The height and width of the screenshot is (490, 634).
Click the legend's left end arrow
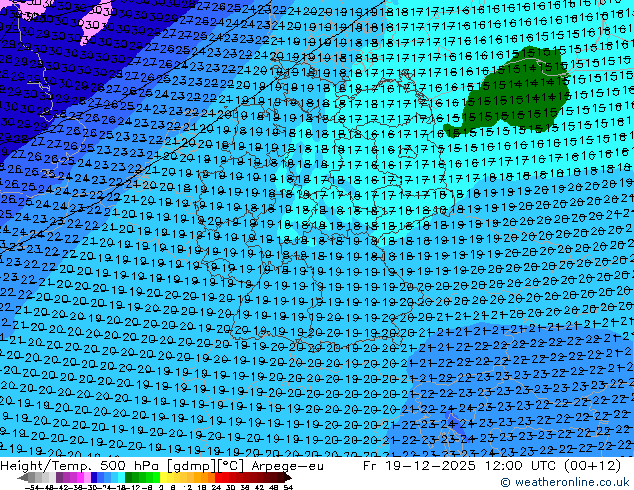point(22,478)
